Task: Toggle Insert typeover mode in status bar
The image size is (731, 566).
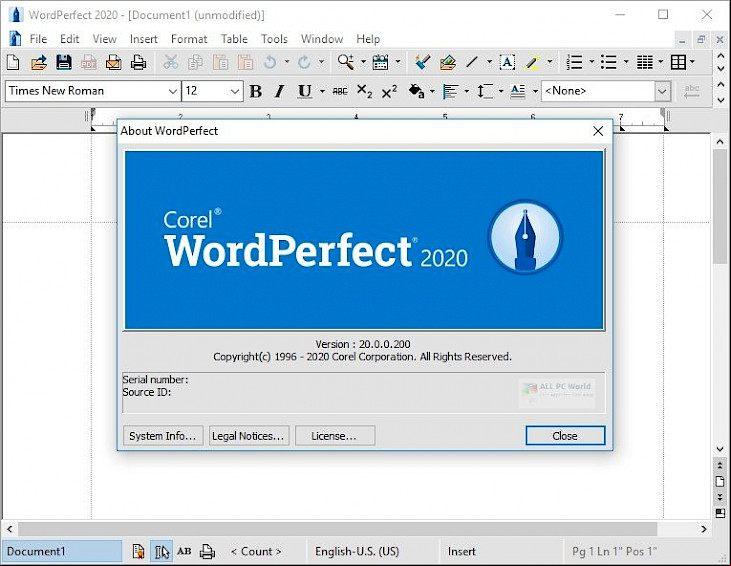Action: coord(462,552)
